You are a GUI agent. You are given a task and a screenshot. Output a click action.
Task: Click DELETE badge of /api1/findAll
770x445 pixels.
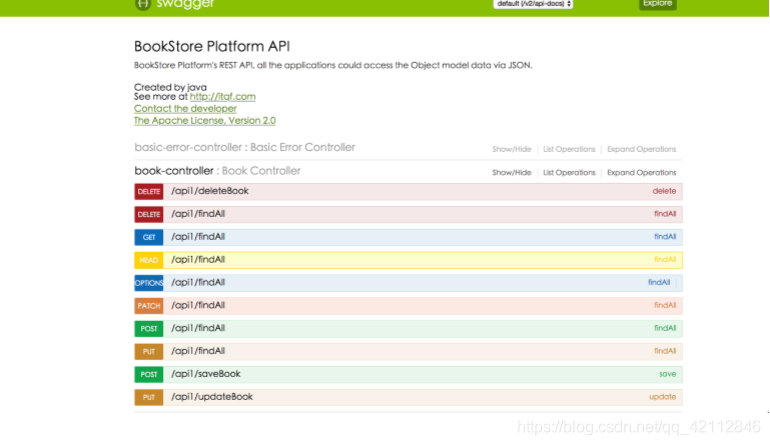click(x=149, y=214)
